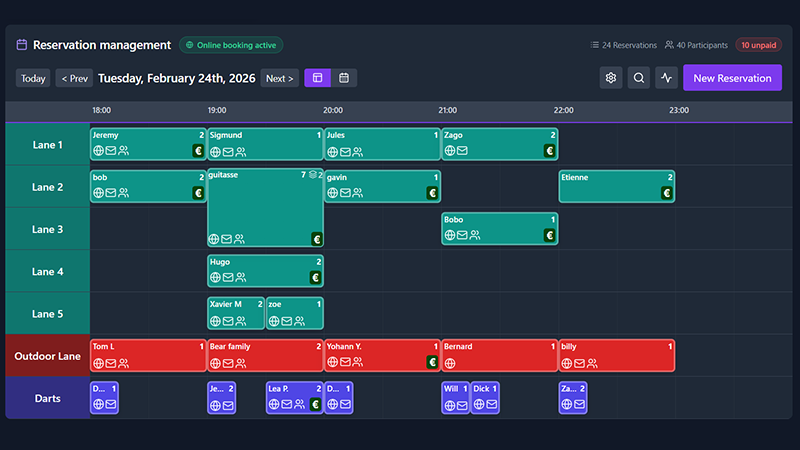This screenshot has width=800, height=450.
Task: Click the 10 unpaid badge
Action: (758, 45)
